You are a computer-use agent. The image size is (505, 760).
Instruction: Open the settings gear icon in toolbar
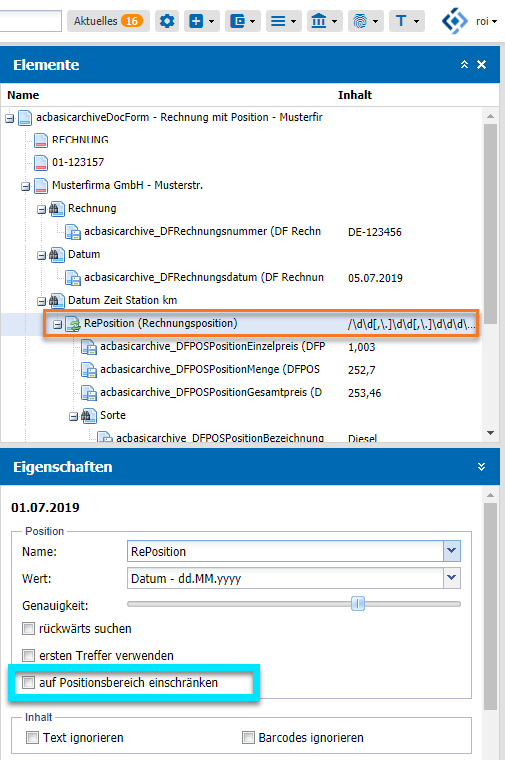167,21
